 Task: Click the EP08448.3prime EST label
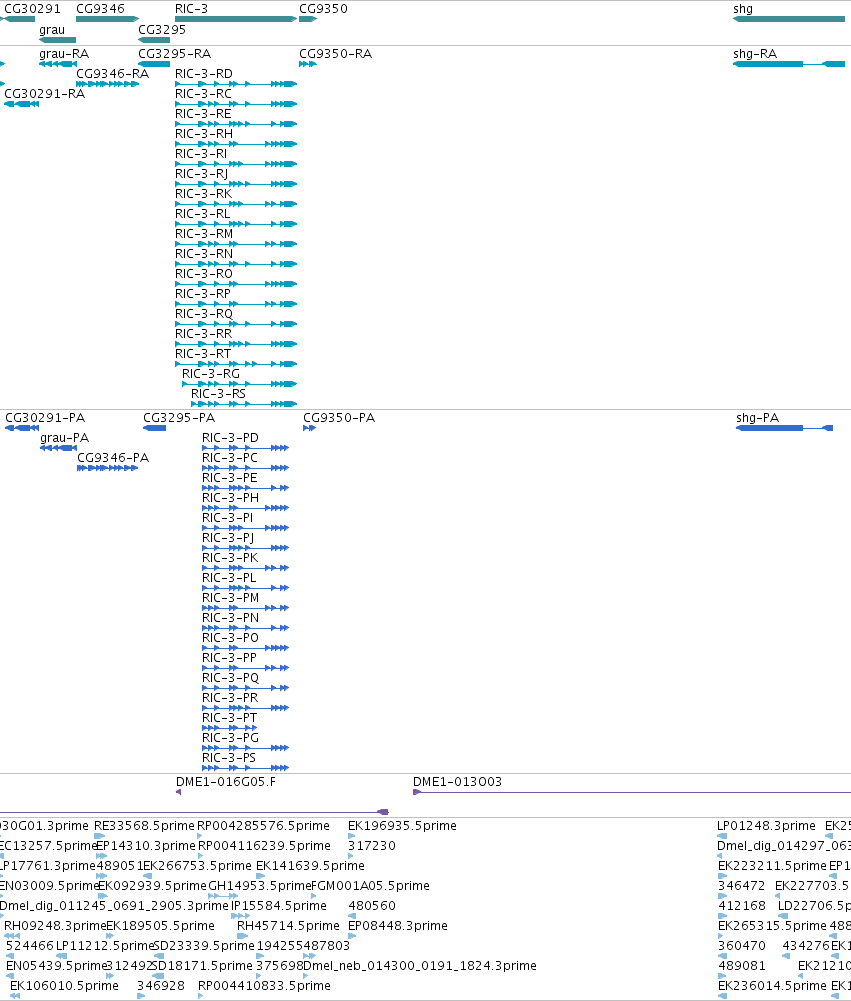click(x=398, y=926)
